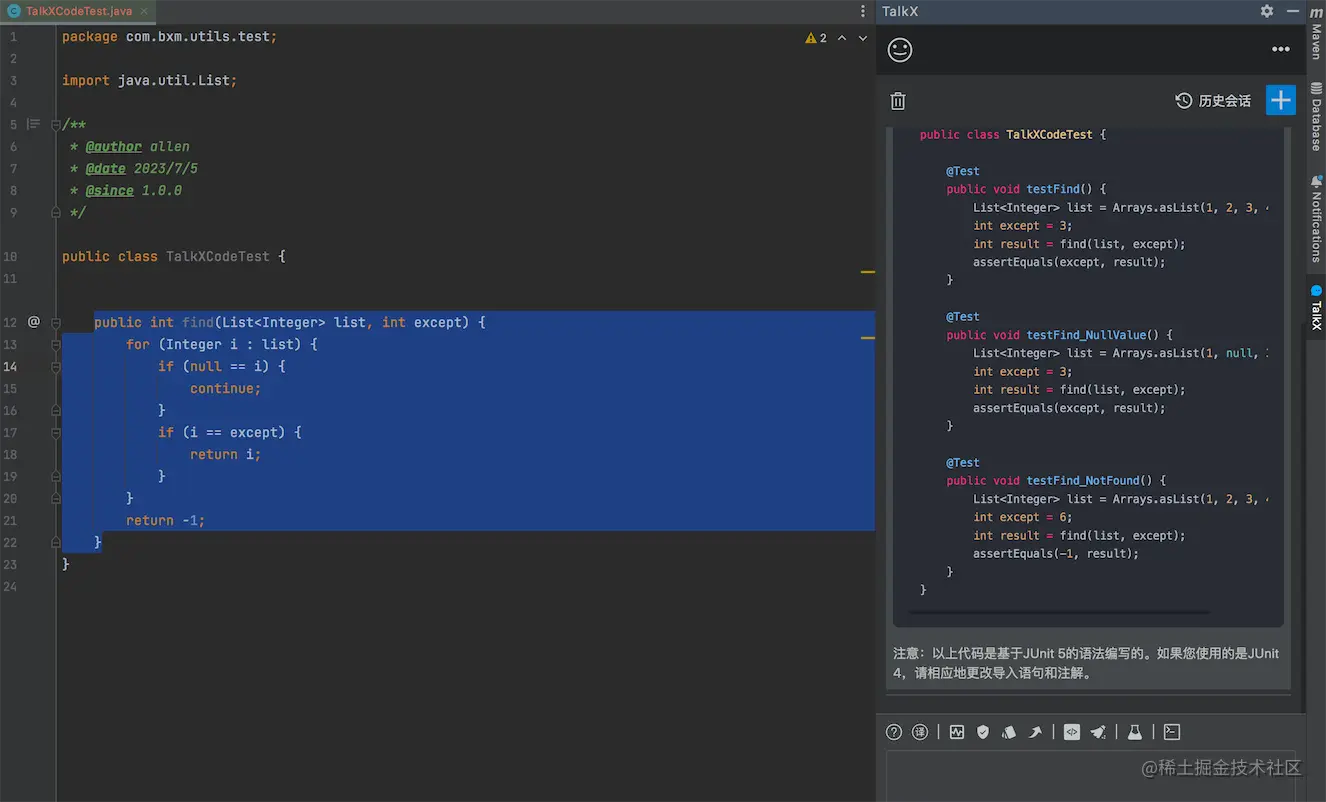1326x802 pixels.
Task: Click the fold end marker at line 16
Action: coord(56,410)
